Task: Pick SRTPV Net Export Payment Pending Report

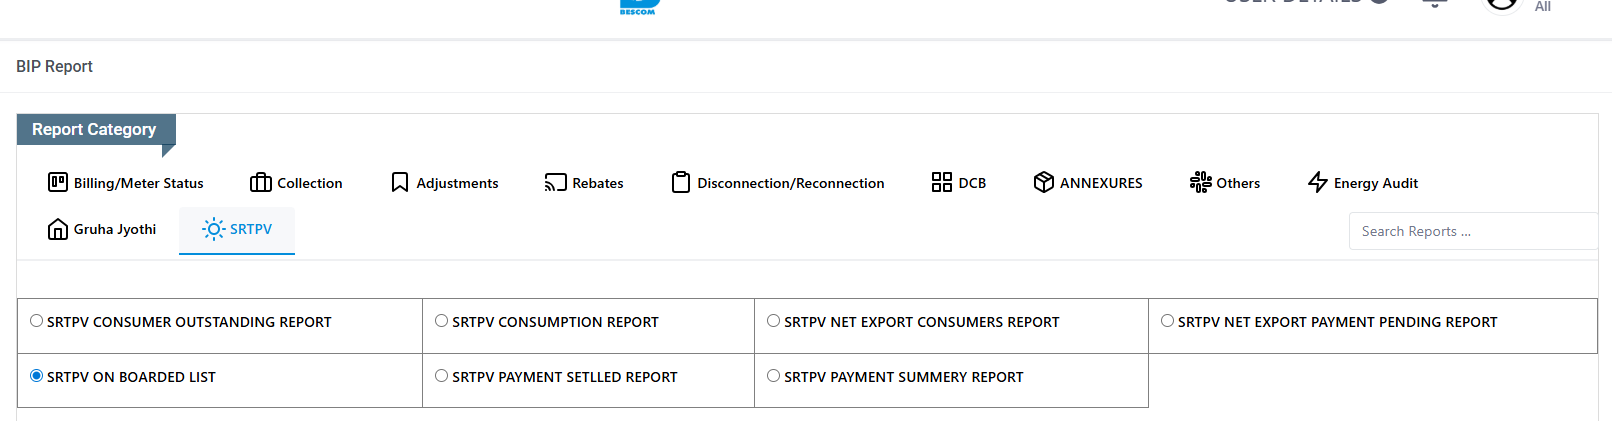Action: pos(1167,321)
